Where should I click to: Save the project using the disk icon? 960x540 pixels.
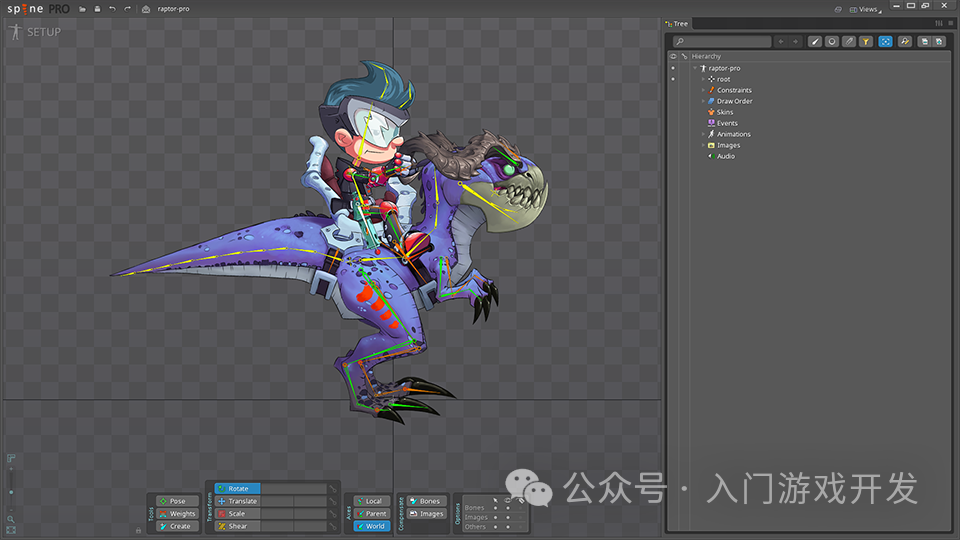pos(97,9)
